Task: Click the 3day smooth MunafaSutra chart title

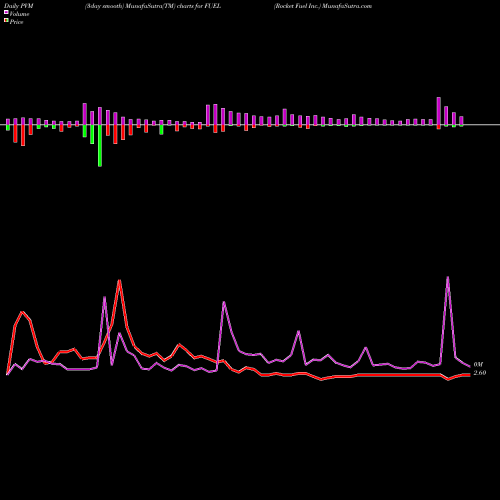Action: 153,6
